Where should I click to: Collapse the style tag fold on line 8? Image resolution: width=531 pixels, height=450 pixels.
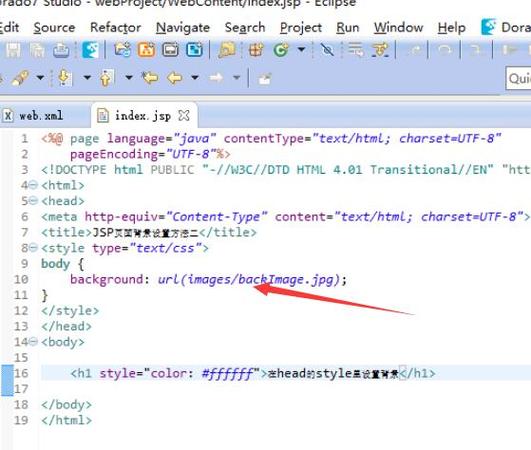(x=33, y=248)
